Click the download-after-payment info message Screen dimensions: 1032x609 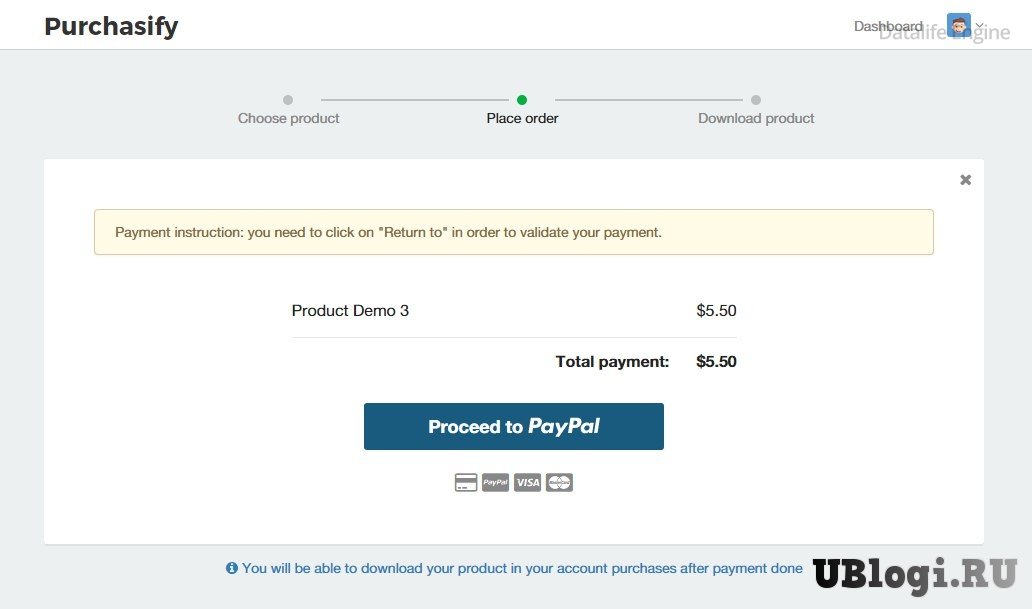pos(521,568)
